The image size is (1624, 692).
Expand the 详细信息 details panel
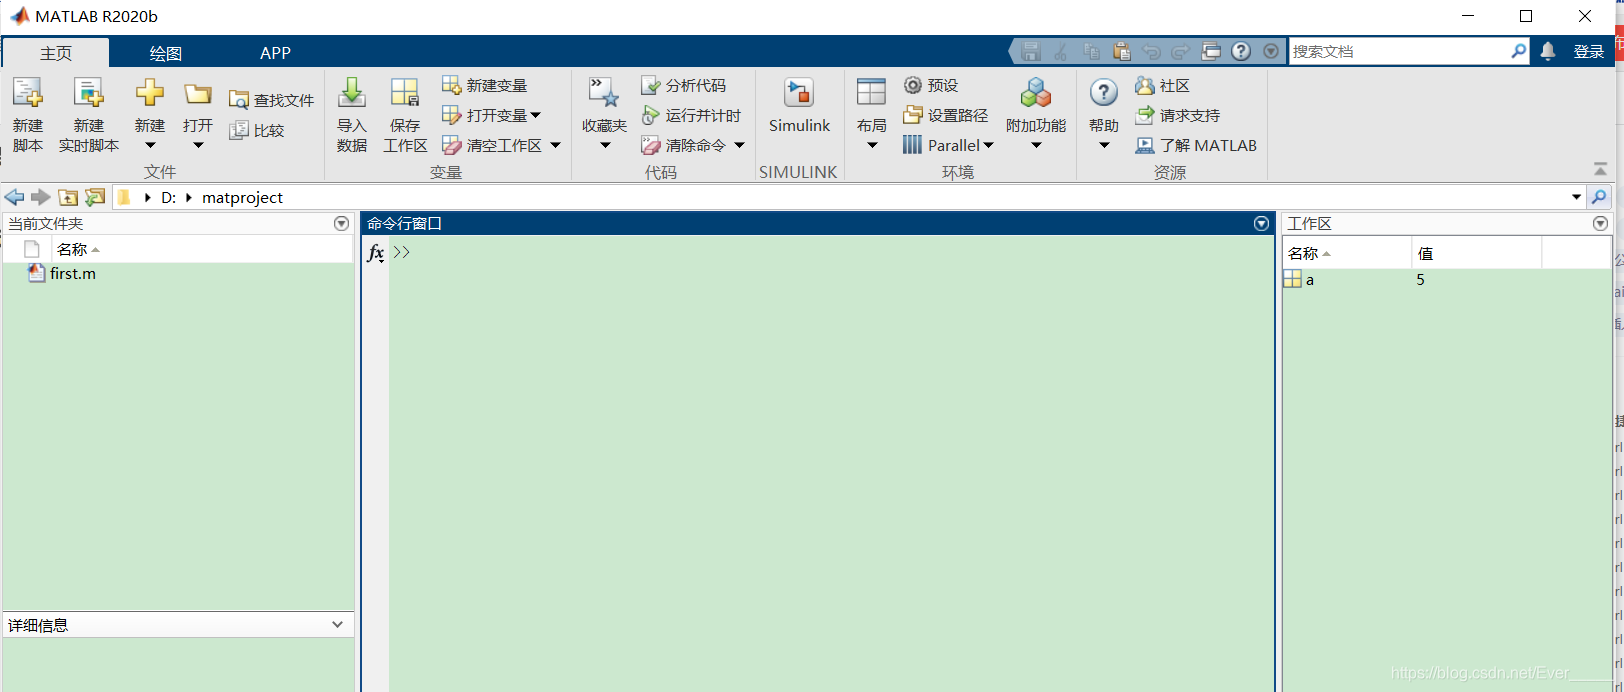click(337, 625)
